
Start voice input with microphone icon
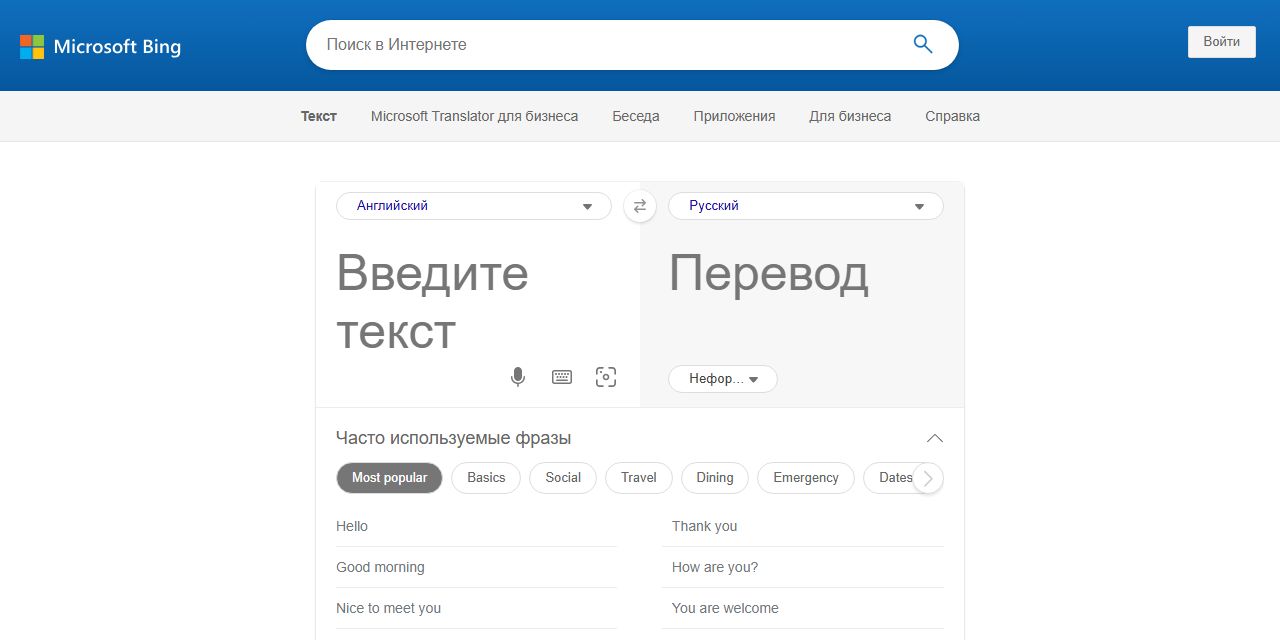(x=518, y=377)
